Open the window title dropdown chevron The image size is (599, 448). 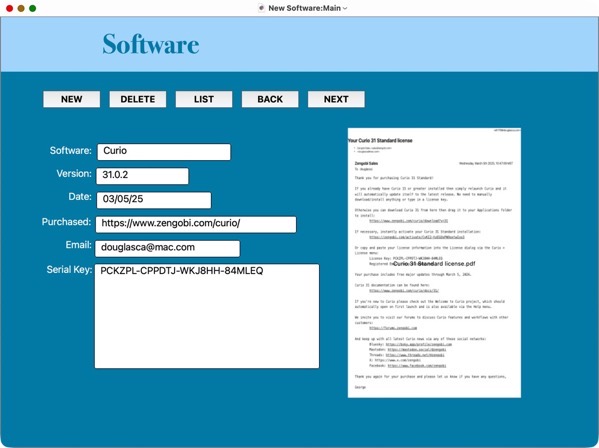345,8
